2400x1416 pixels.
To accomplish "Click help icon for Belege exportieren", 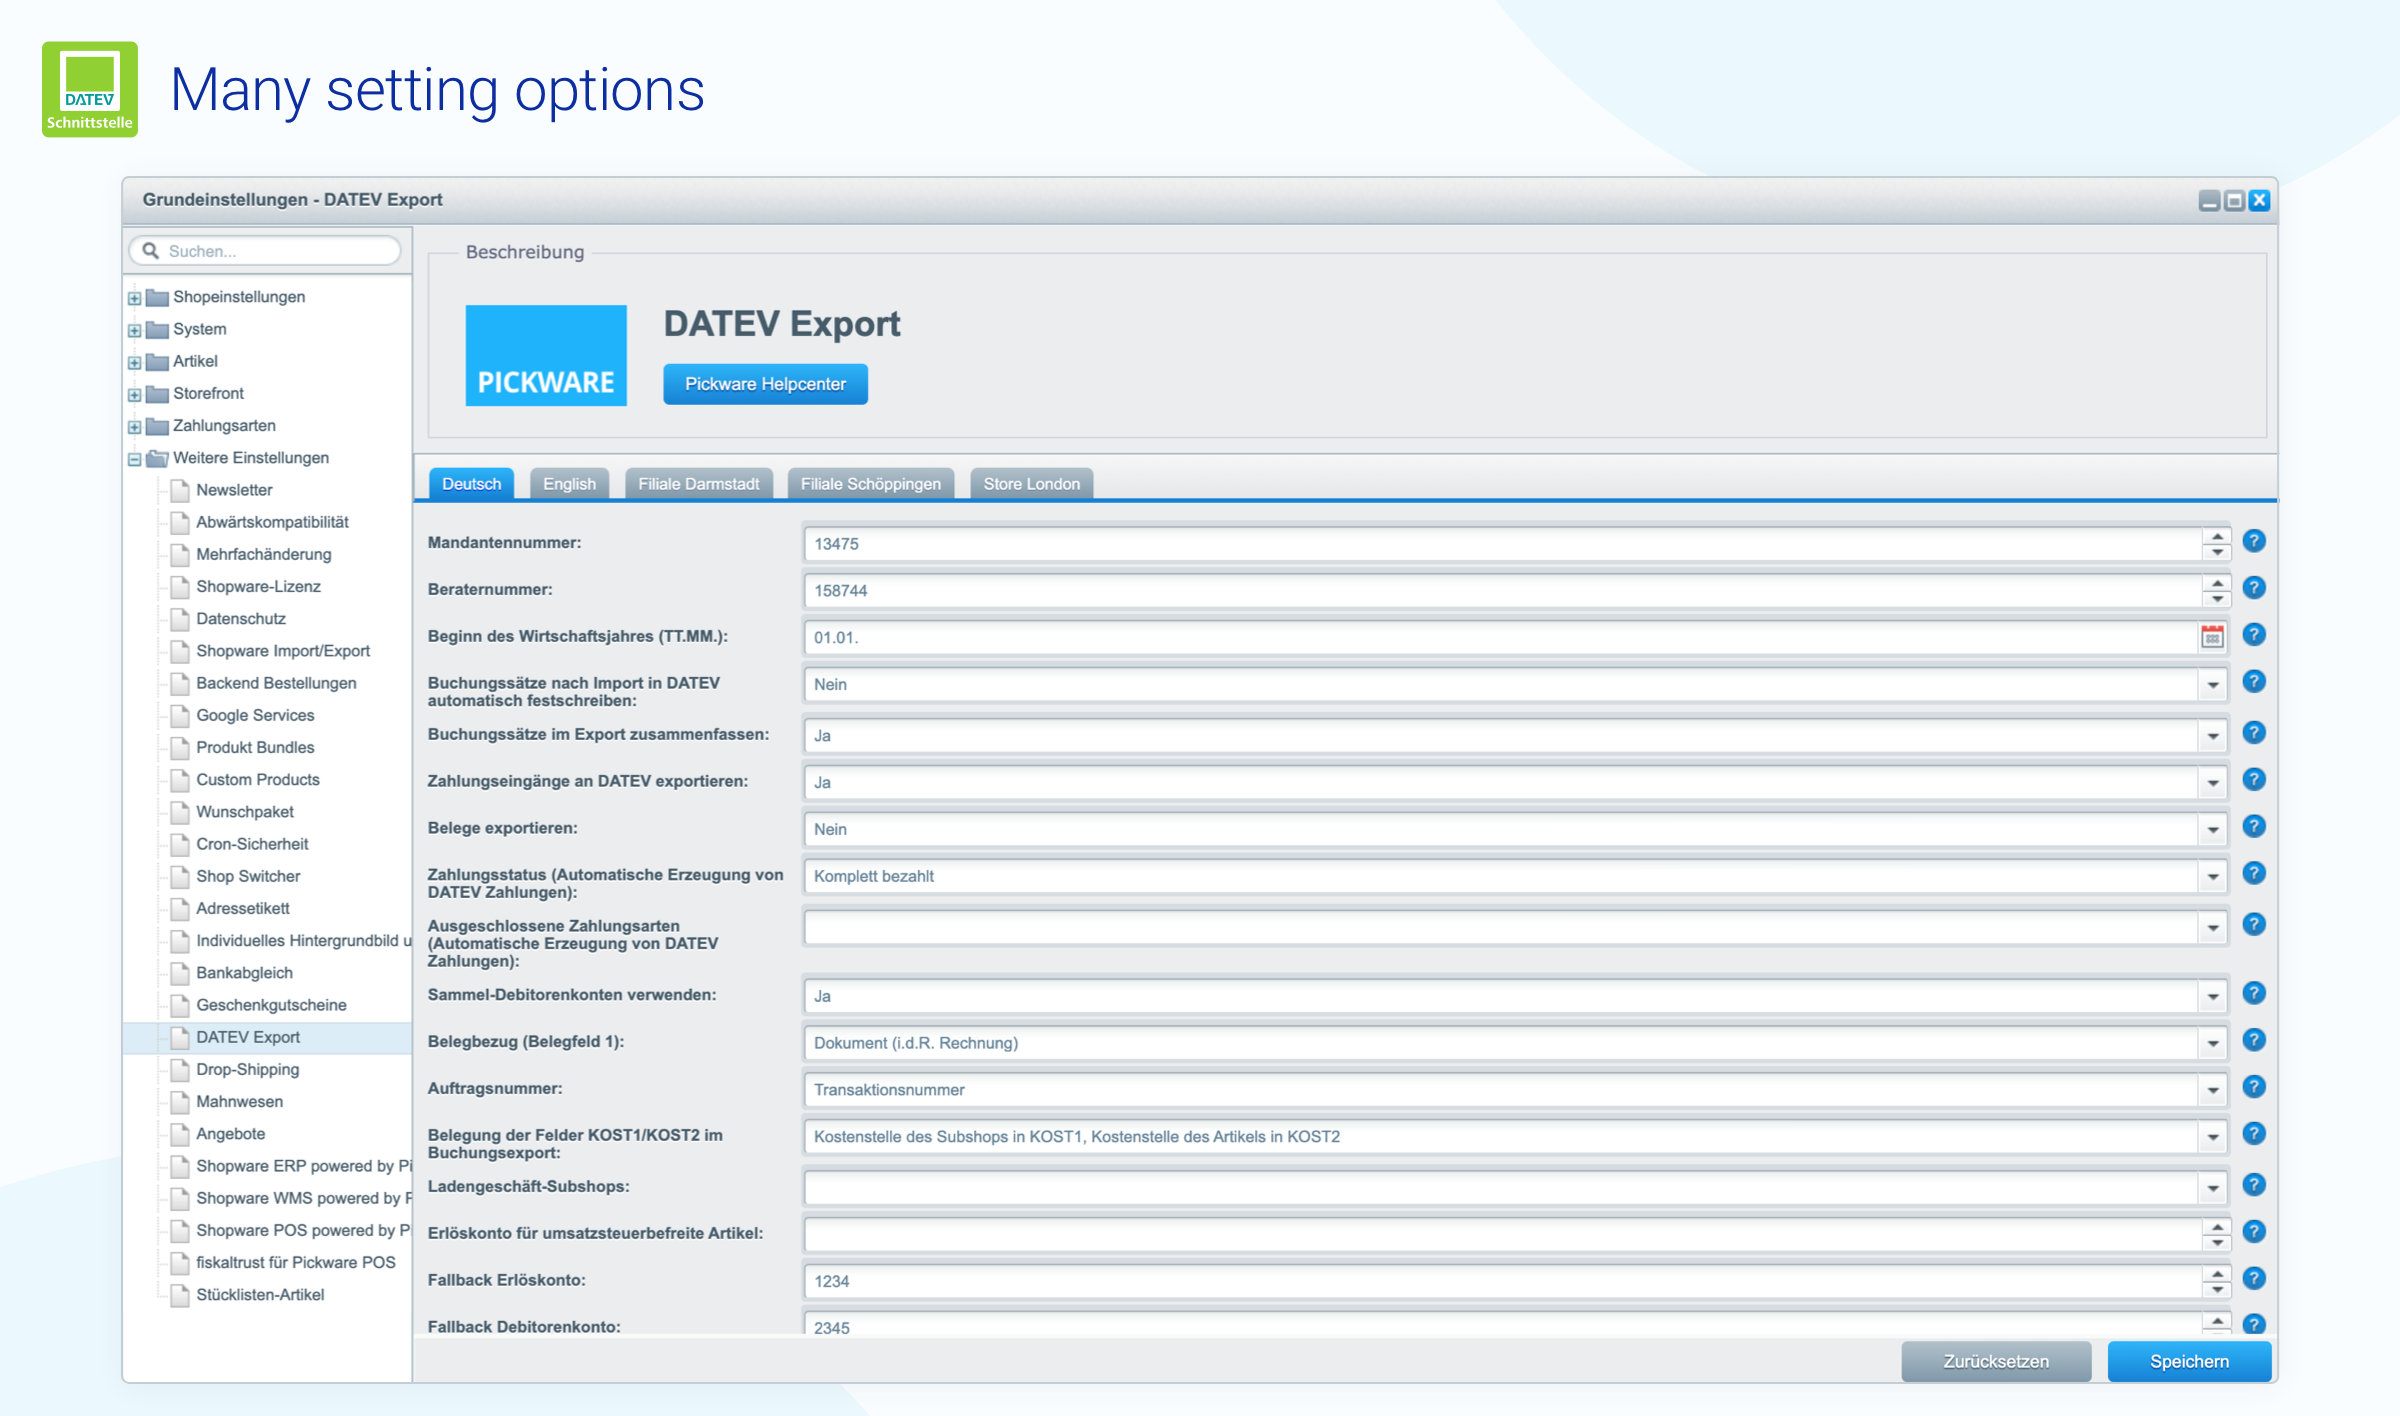I will tap(2253, 827).
